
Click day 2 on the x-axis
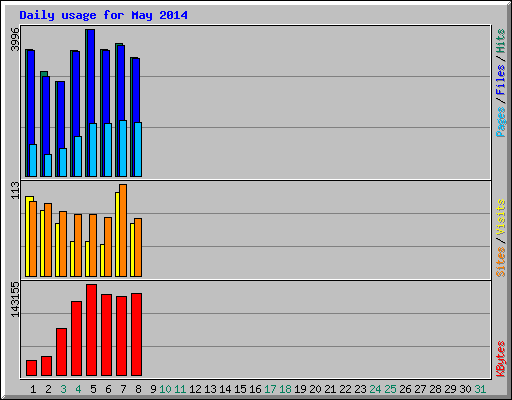(48, 389)
